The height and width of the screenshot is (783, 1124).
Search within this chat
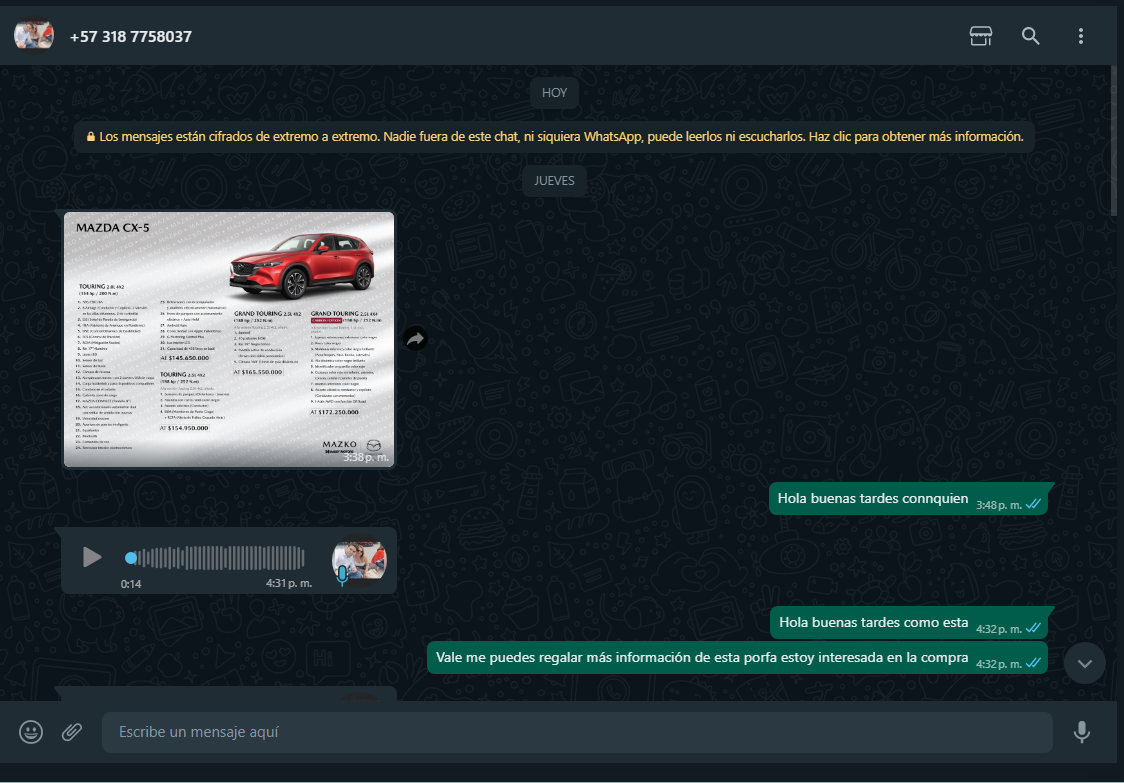(x=1031, y=36)
